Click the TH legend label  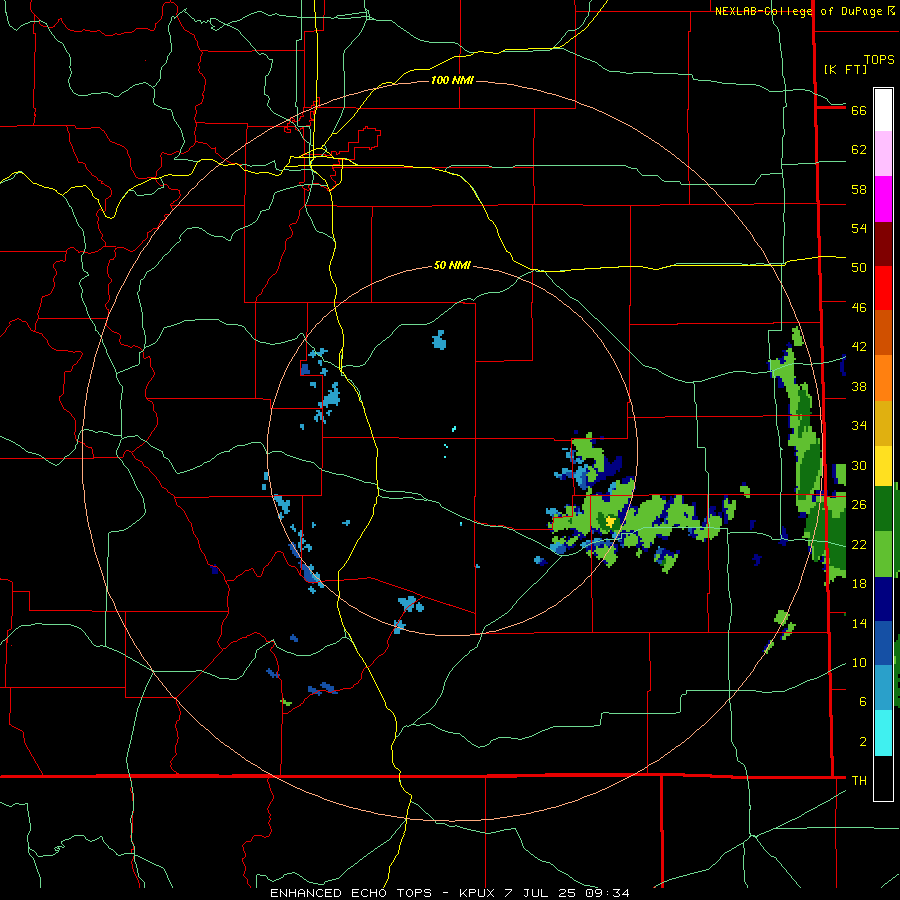(859, 780)
